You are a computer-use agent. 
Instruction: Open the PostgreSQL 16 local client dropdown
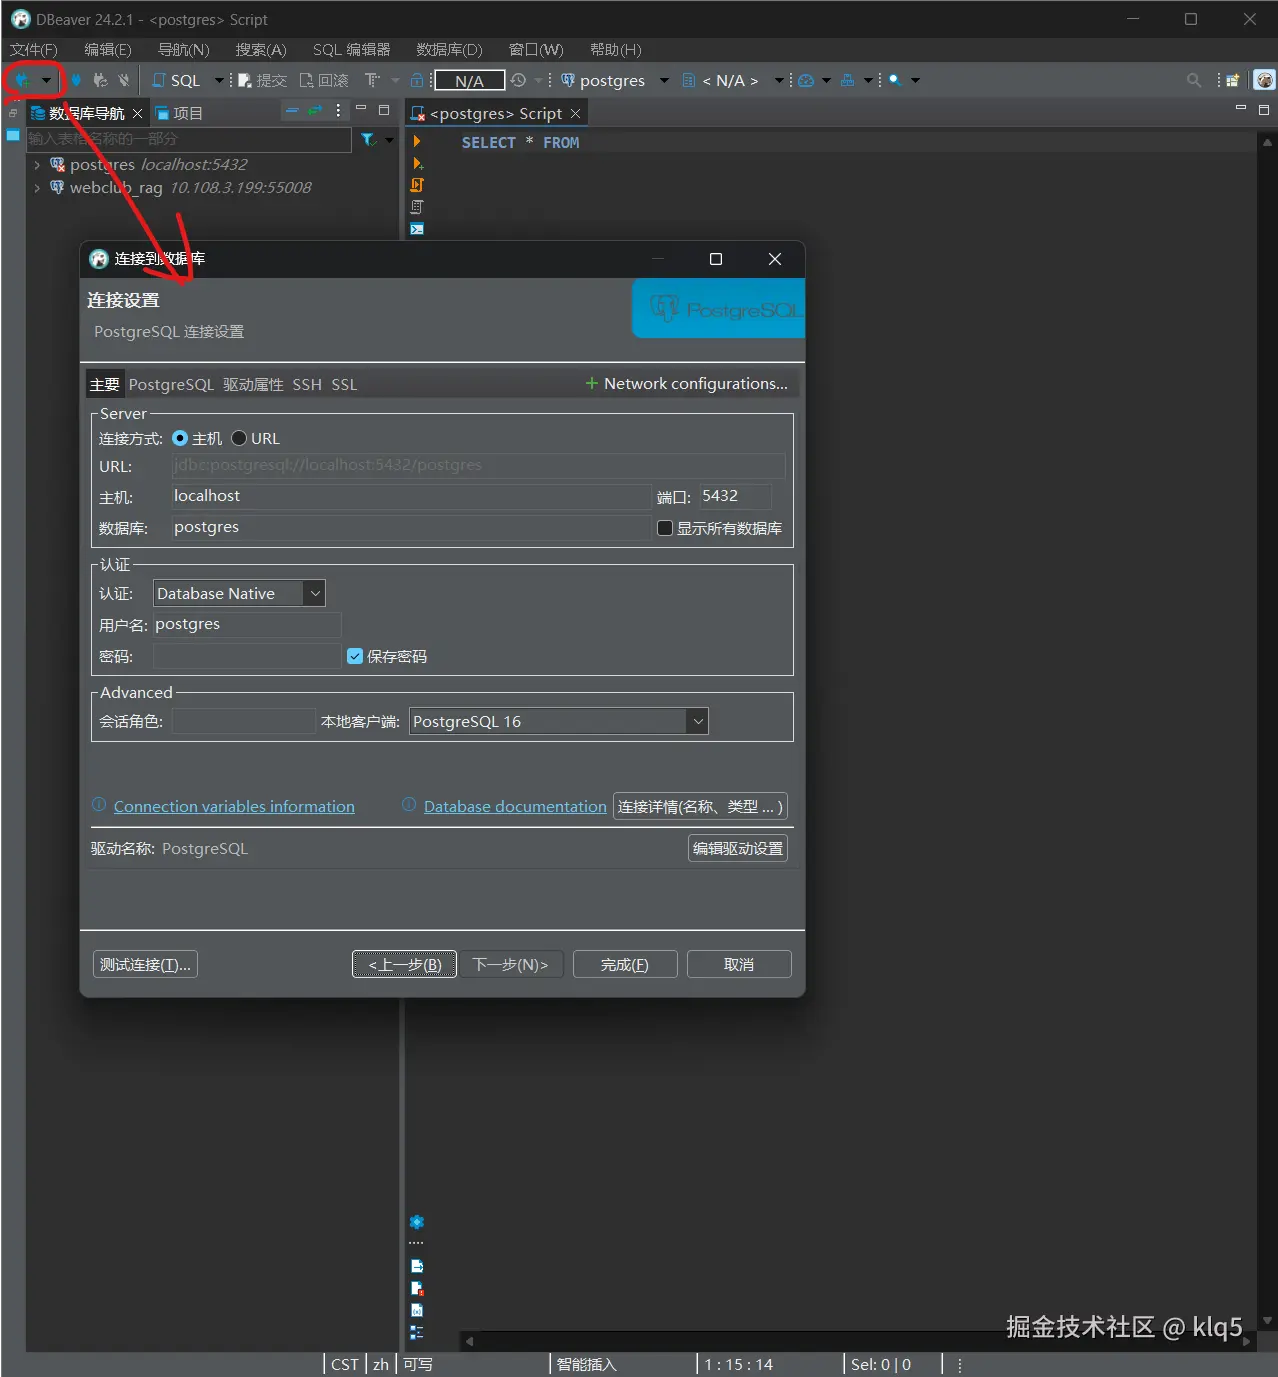(x=559, y=721)
